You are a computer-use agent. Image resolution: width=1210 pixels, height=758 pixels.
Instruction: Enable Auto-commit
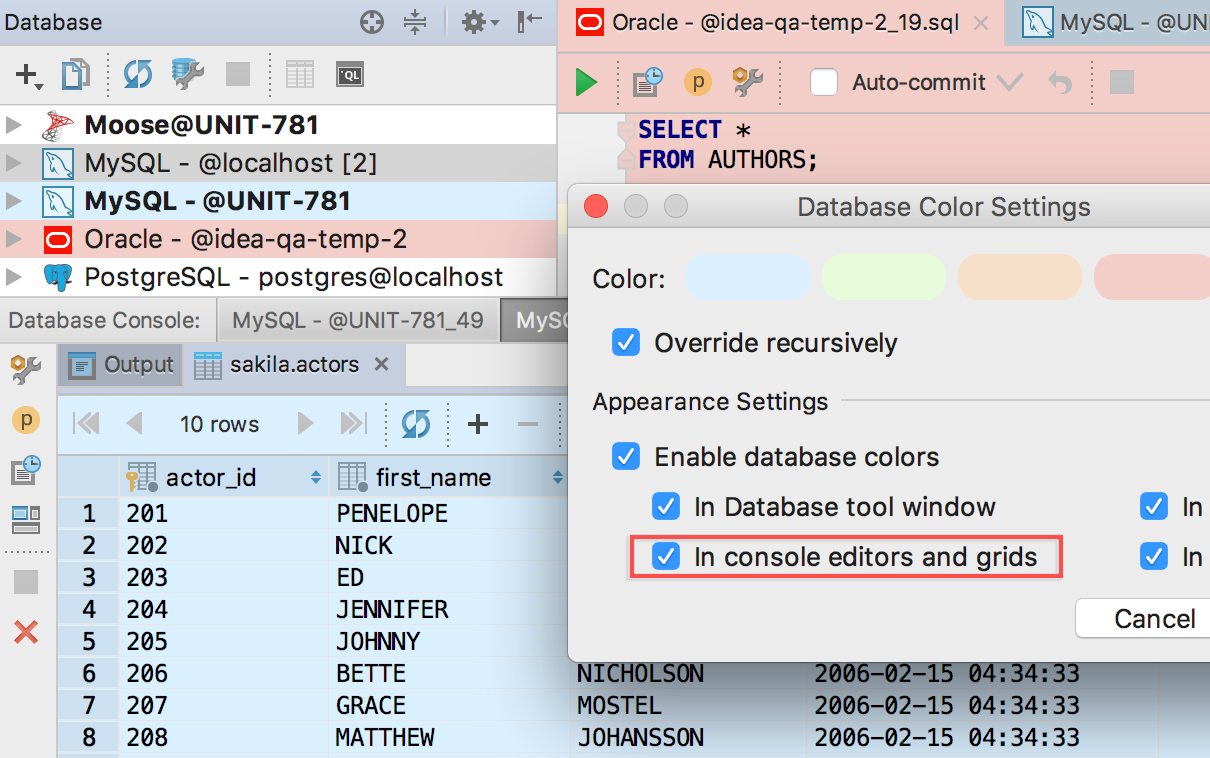coord(824,82)
